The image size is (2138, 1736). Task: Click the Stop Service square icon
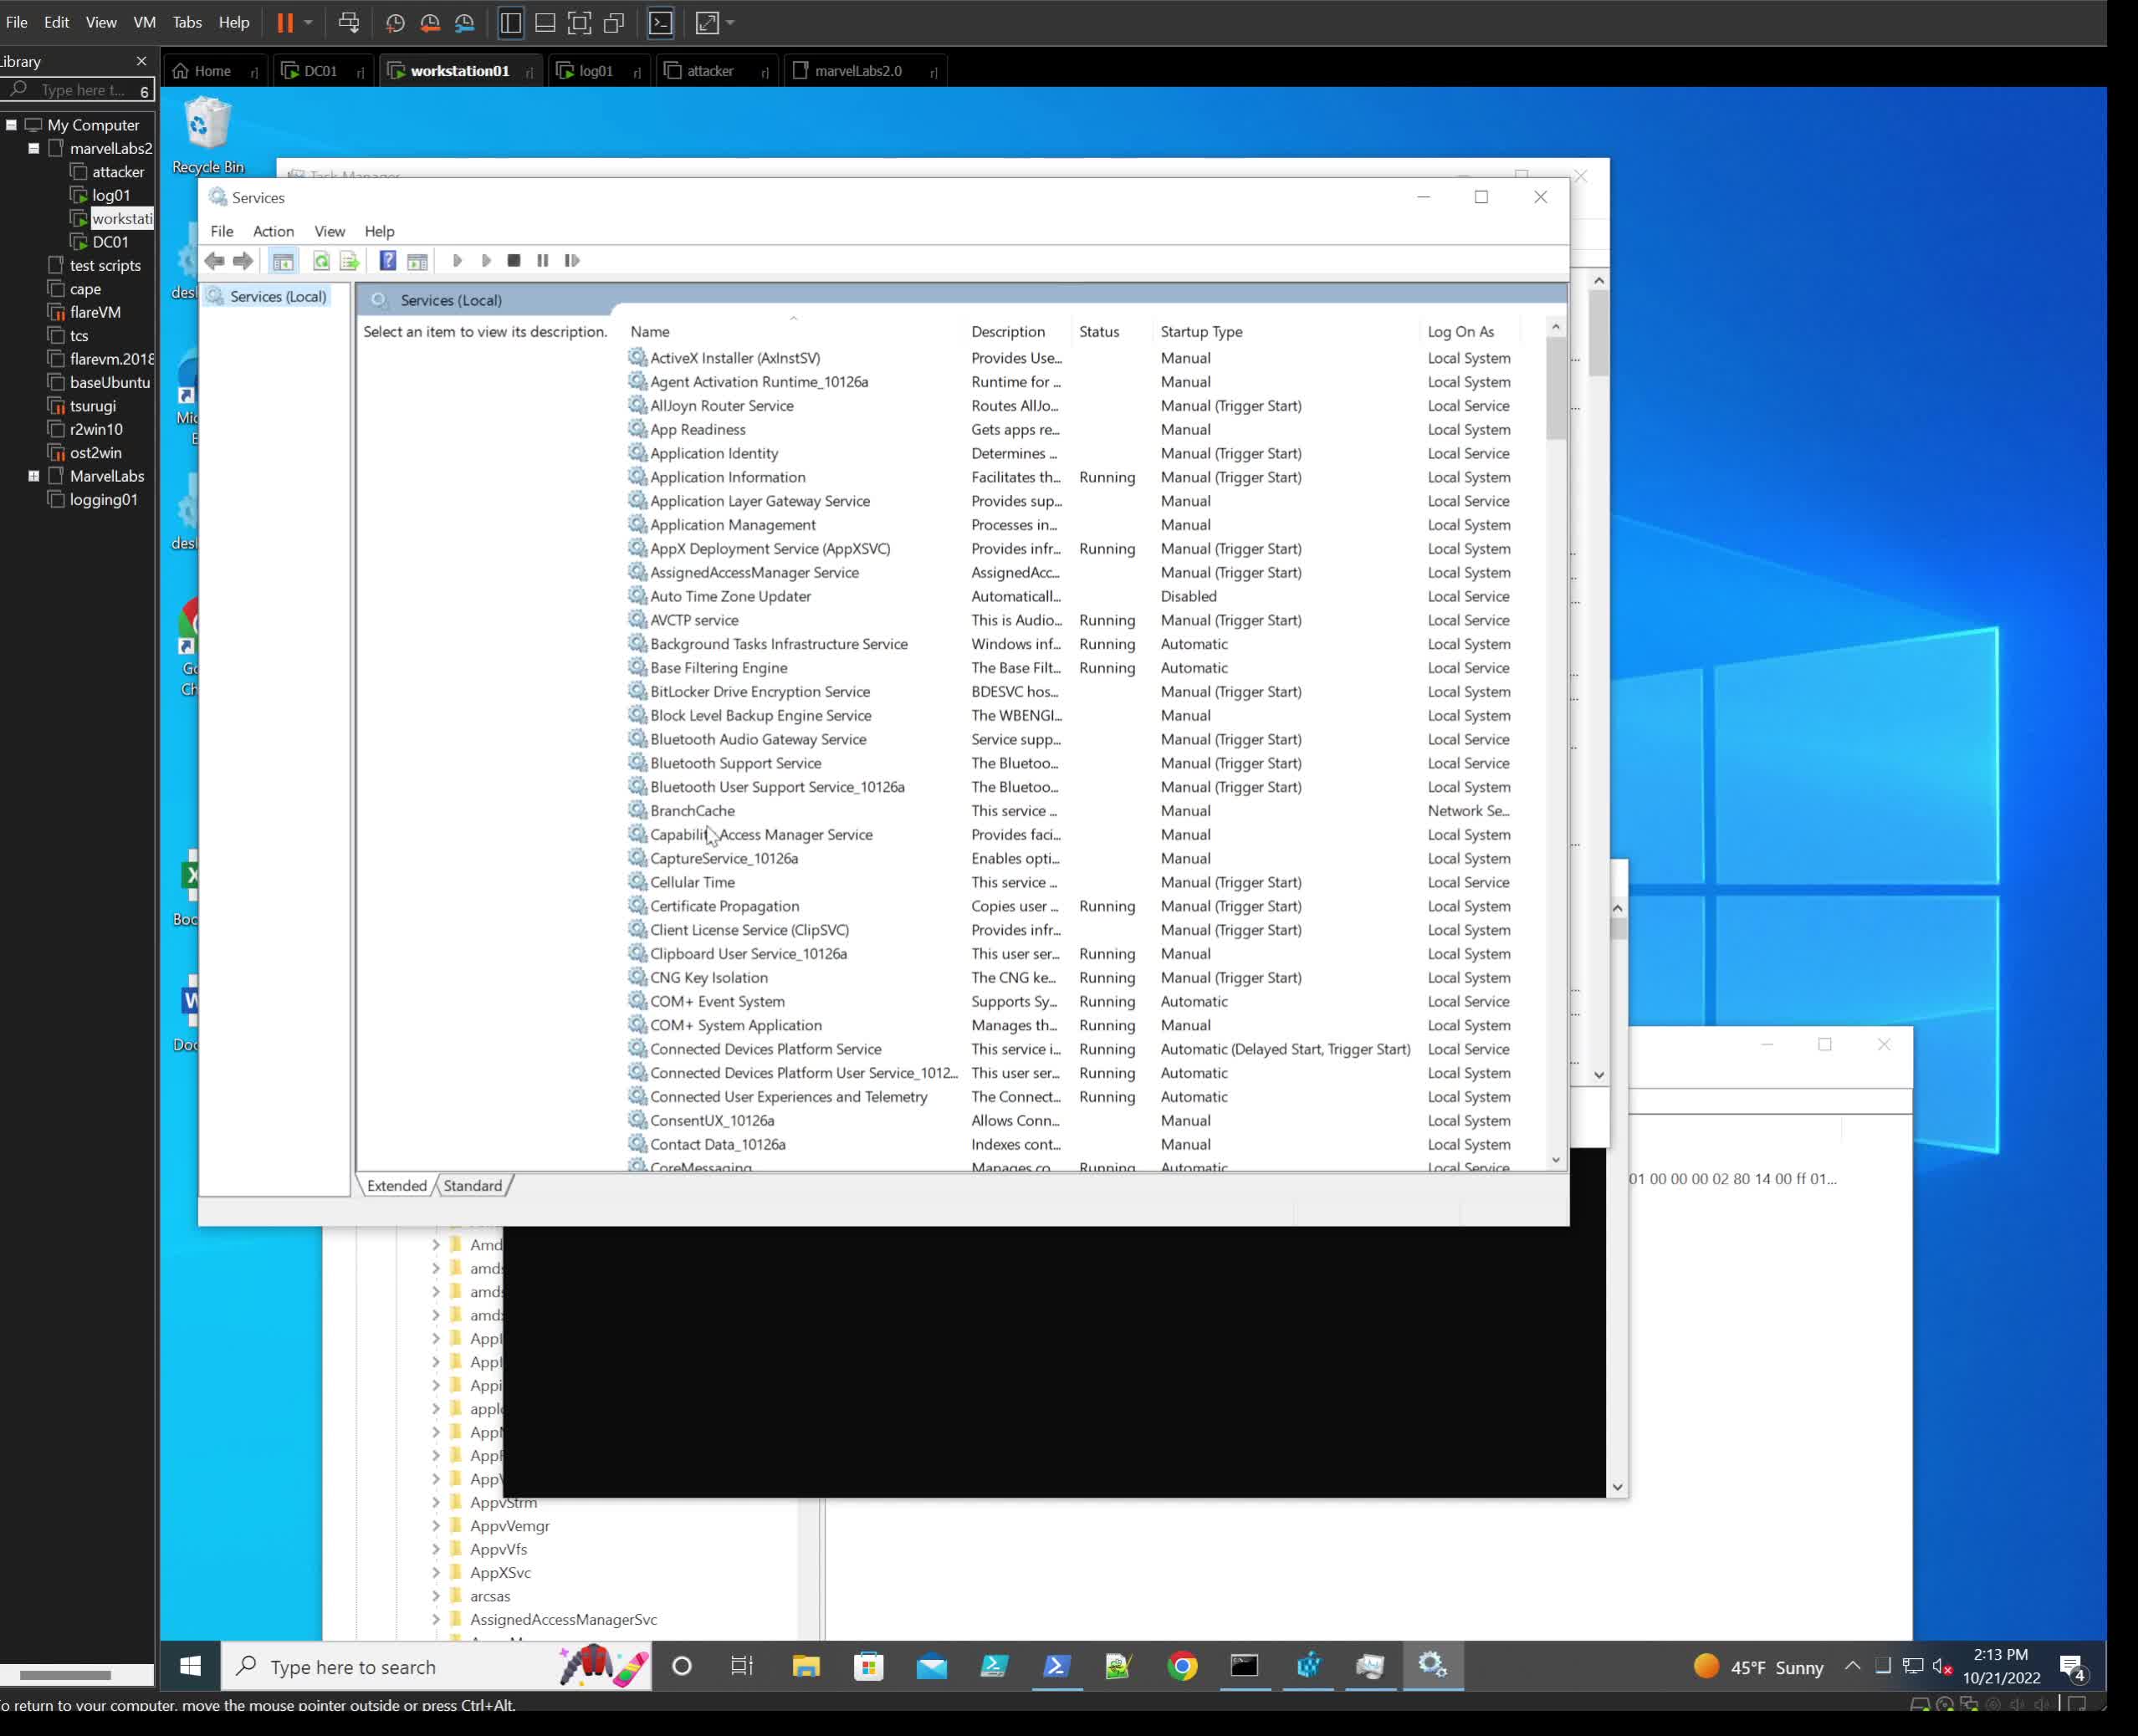pos(514,261)
